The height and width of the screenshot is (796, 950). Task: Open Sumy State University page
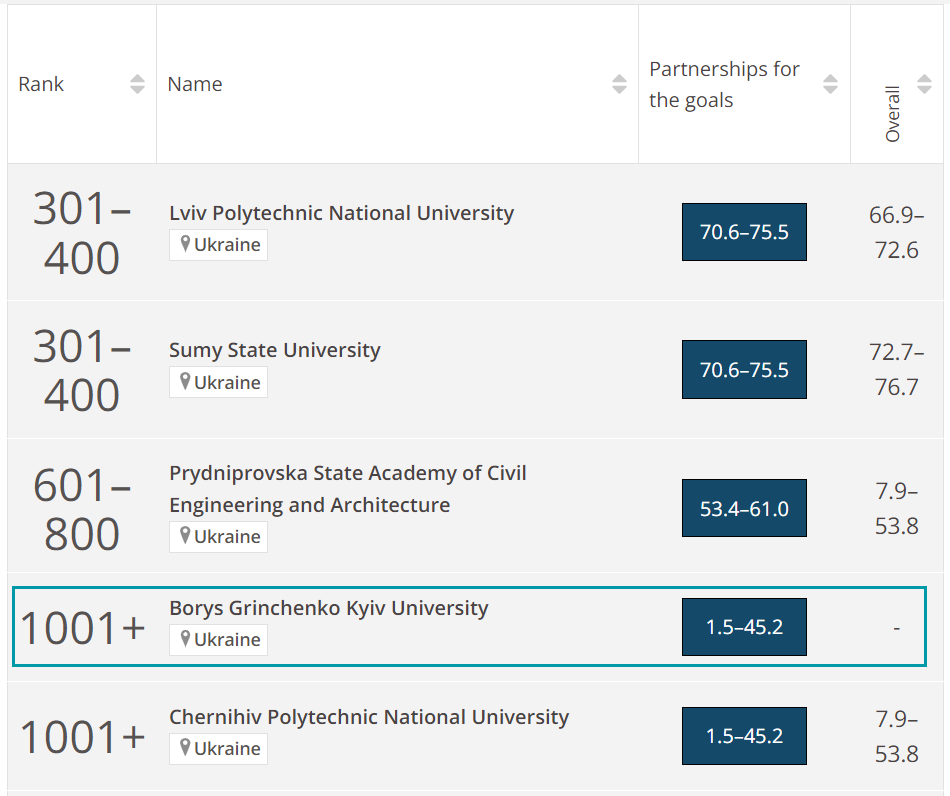[x=274, y=350]
